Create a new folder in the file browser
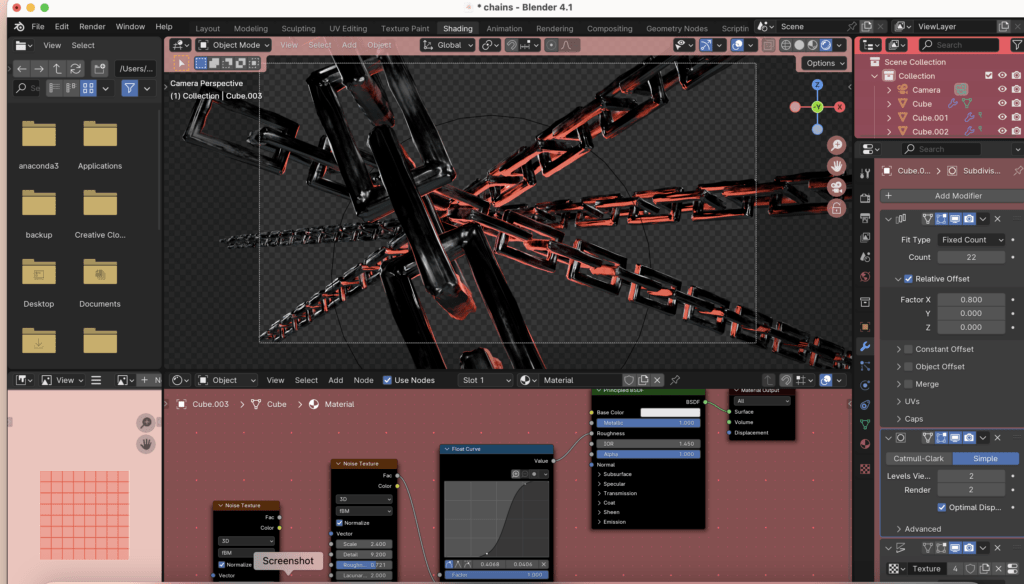Image resolution: width=1024 pixels, height=584 pixels. point(99,68)
